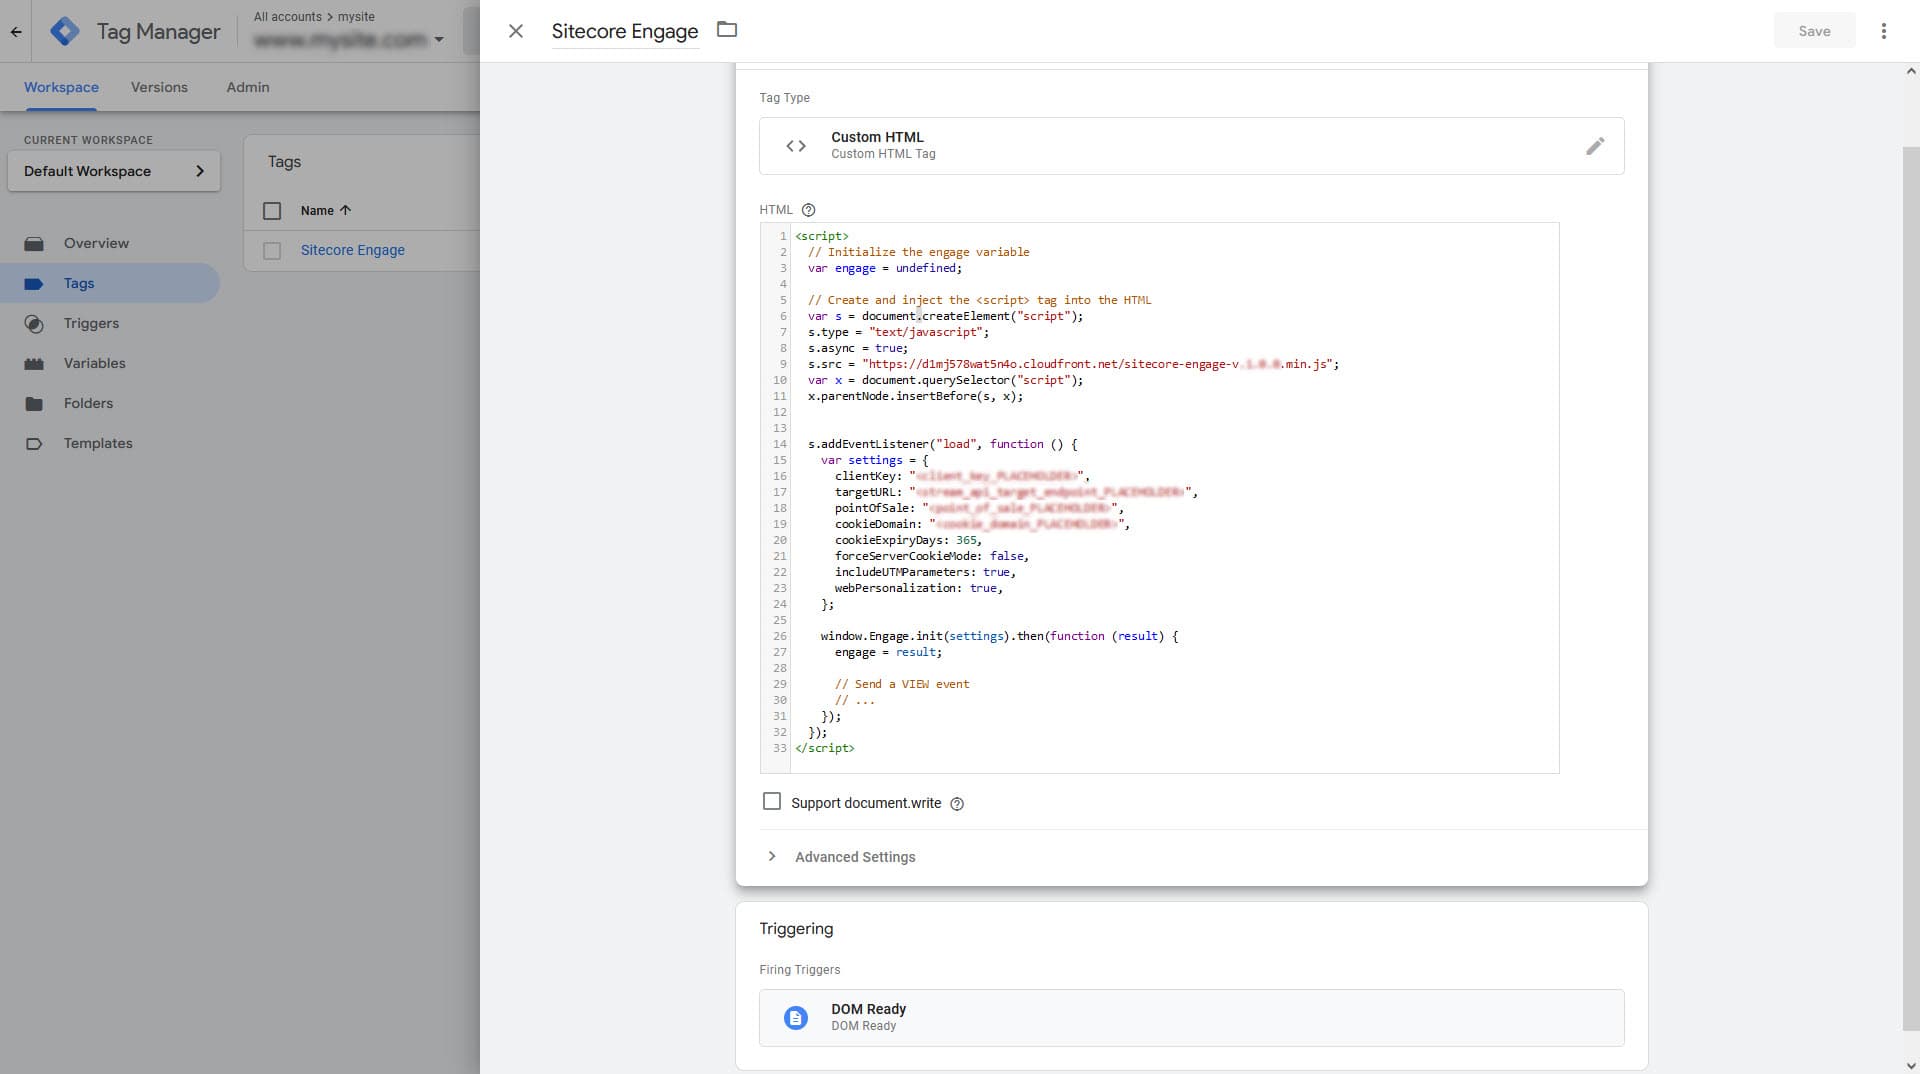The width and height of the screenshot is (1920, 1074).
Task: Click the Tags sidebar icon
Action: click(34, 284)
